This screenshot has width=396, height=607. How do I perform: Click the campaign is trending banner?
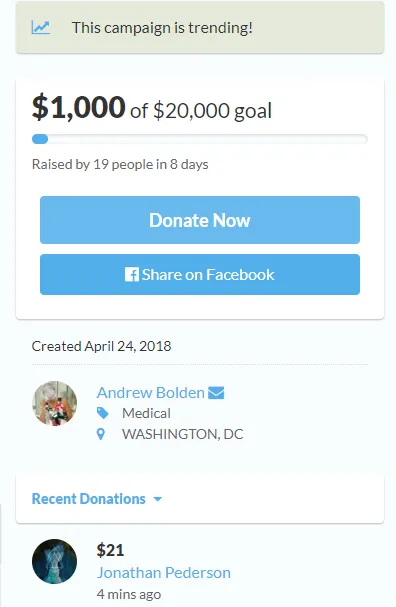tap(200, 27)
